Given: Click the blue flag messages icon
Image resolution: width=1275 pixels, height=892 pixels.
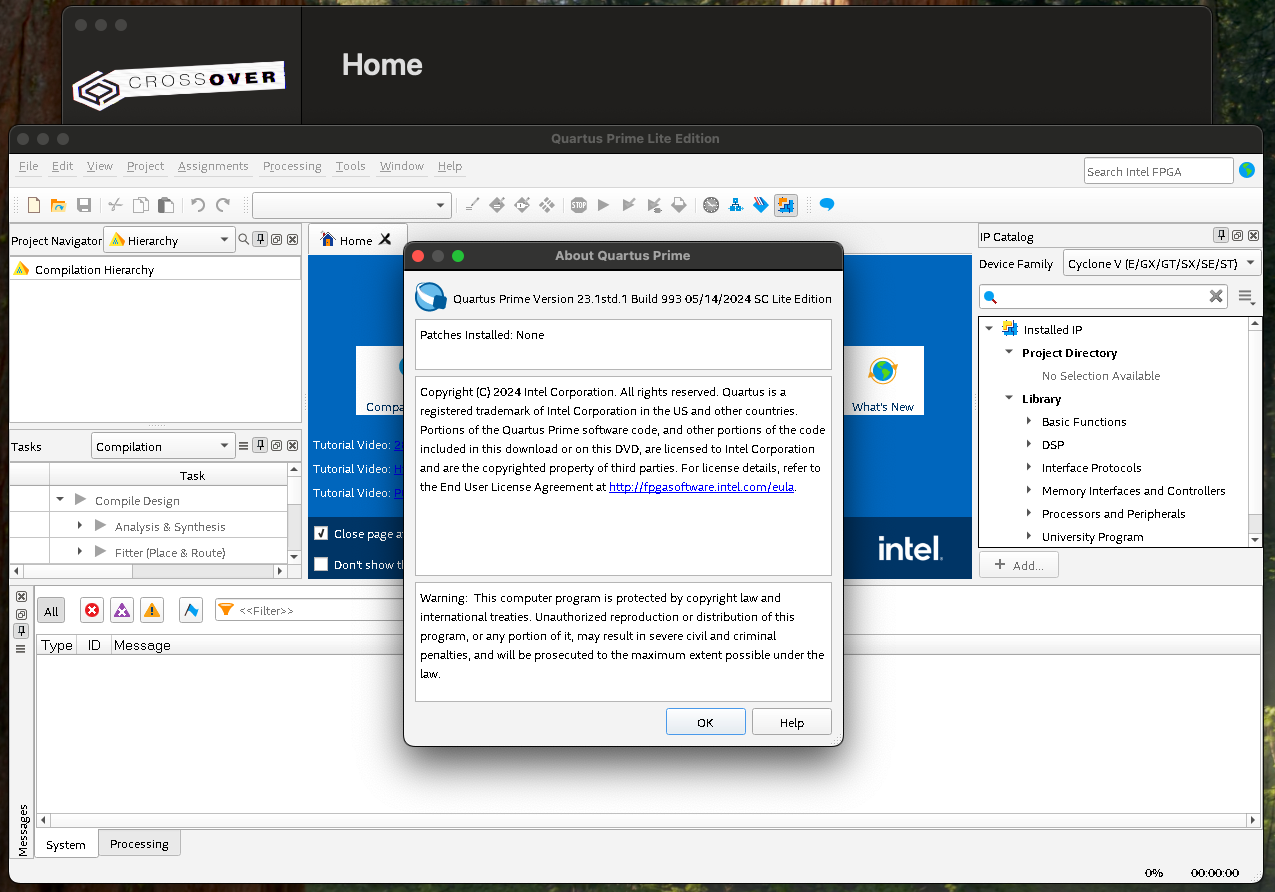Looking at the screenshot, I should (x=191, y=610).
